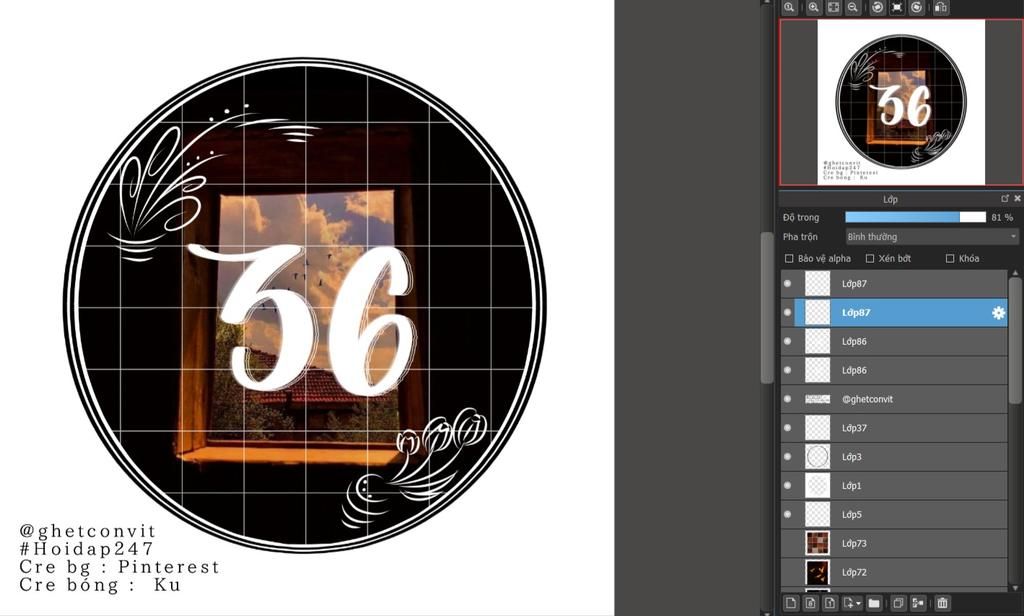The height and width of the screenshot is (616, 1024).
Task: Click the canvas vertical scrollbar thumb
Action: (x=767, y=307)
